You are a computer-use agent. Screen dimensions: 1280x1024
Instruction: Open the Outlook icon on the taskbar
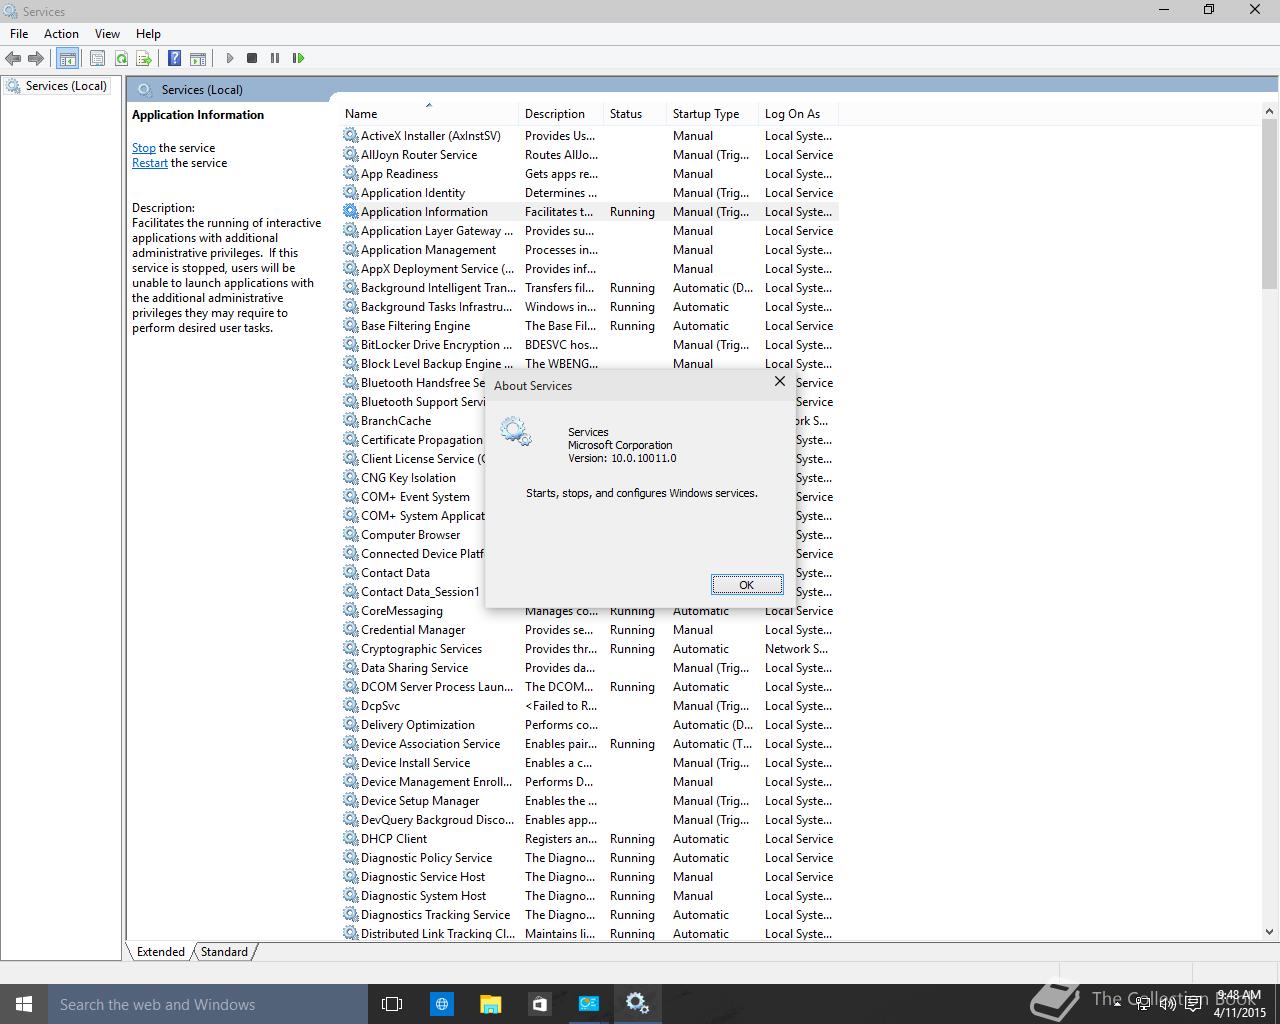(x=588, y=1004)
